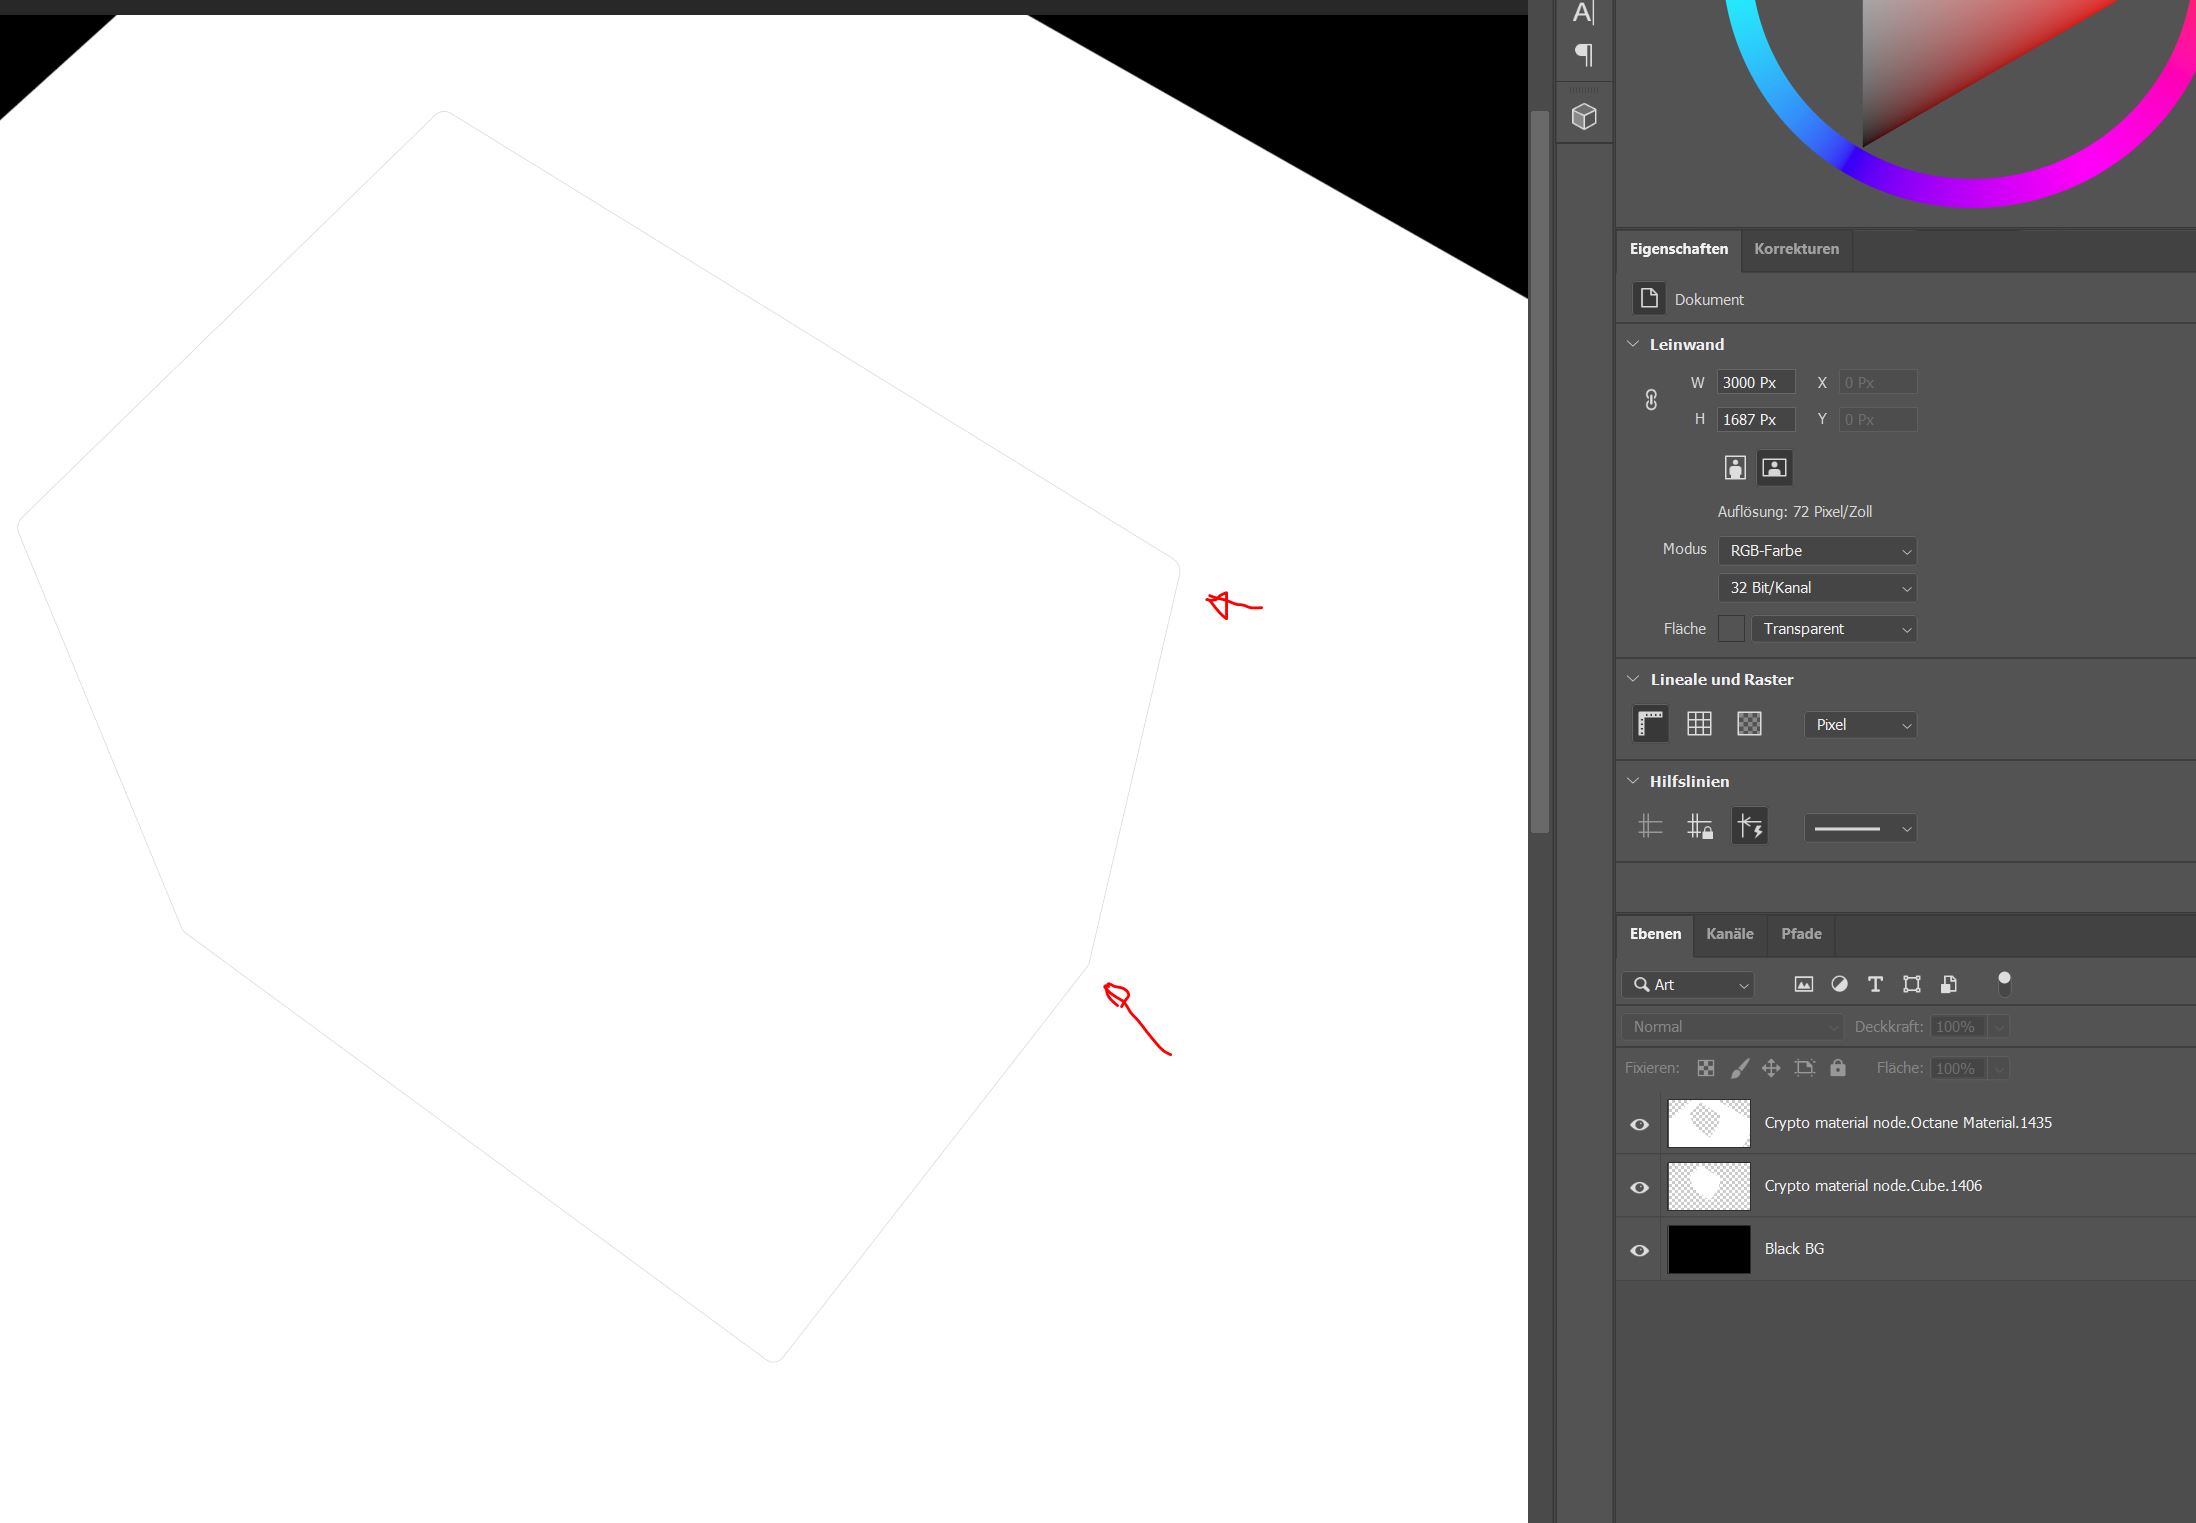This screenshot has width=2196, height=1523.
Task: Click the canvas width input field
Action: 1755,383
